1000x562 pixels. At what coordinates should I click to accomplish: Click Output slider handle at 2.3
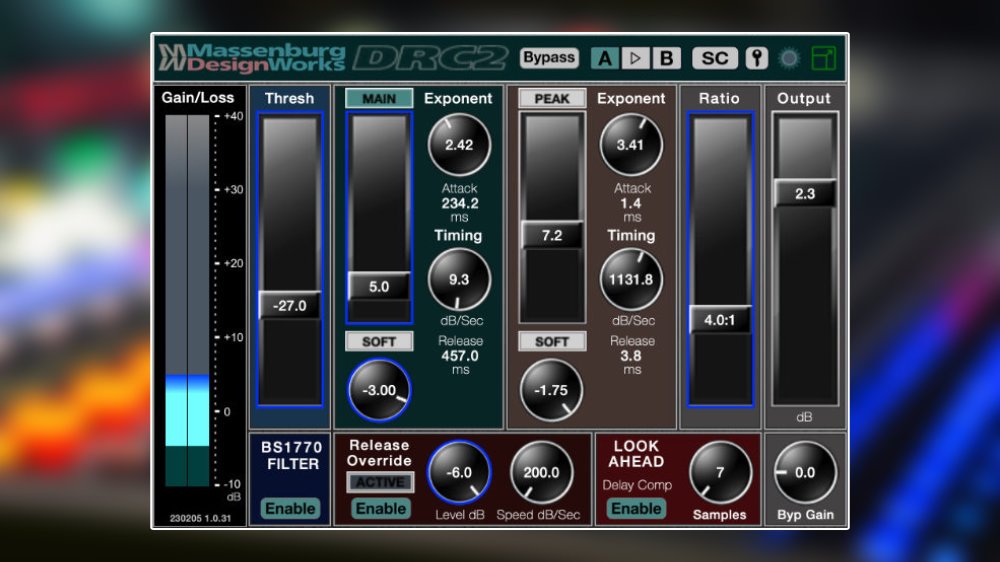[x=805, y=193]
